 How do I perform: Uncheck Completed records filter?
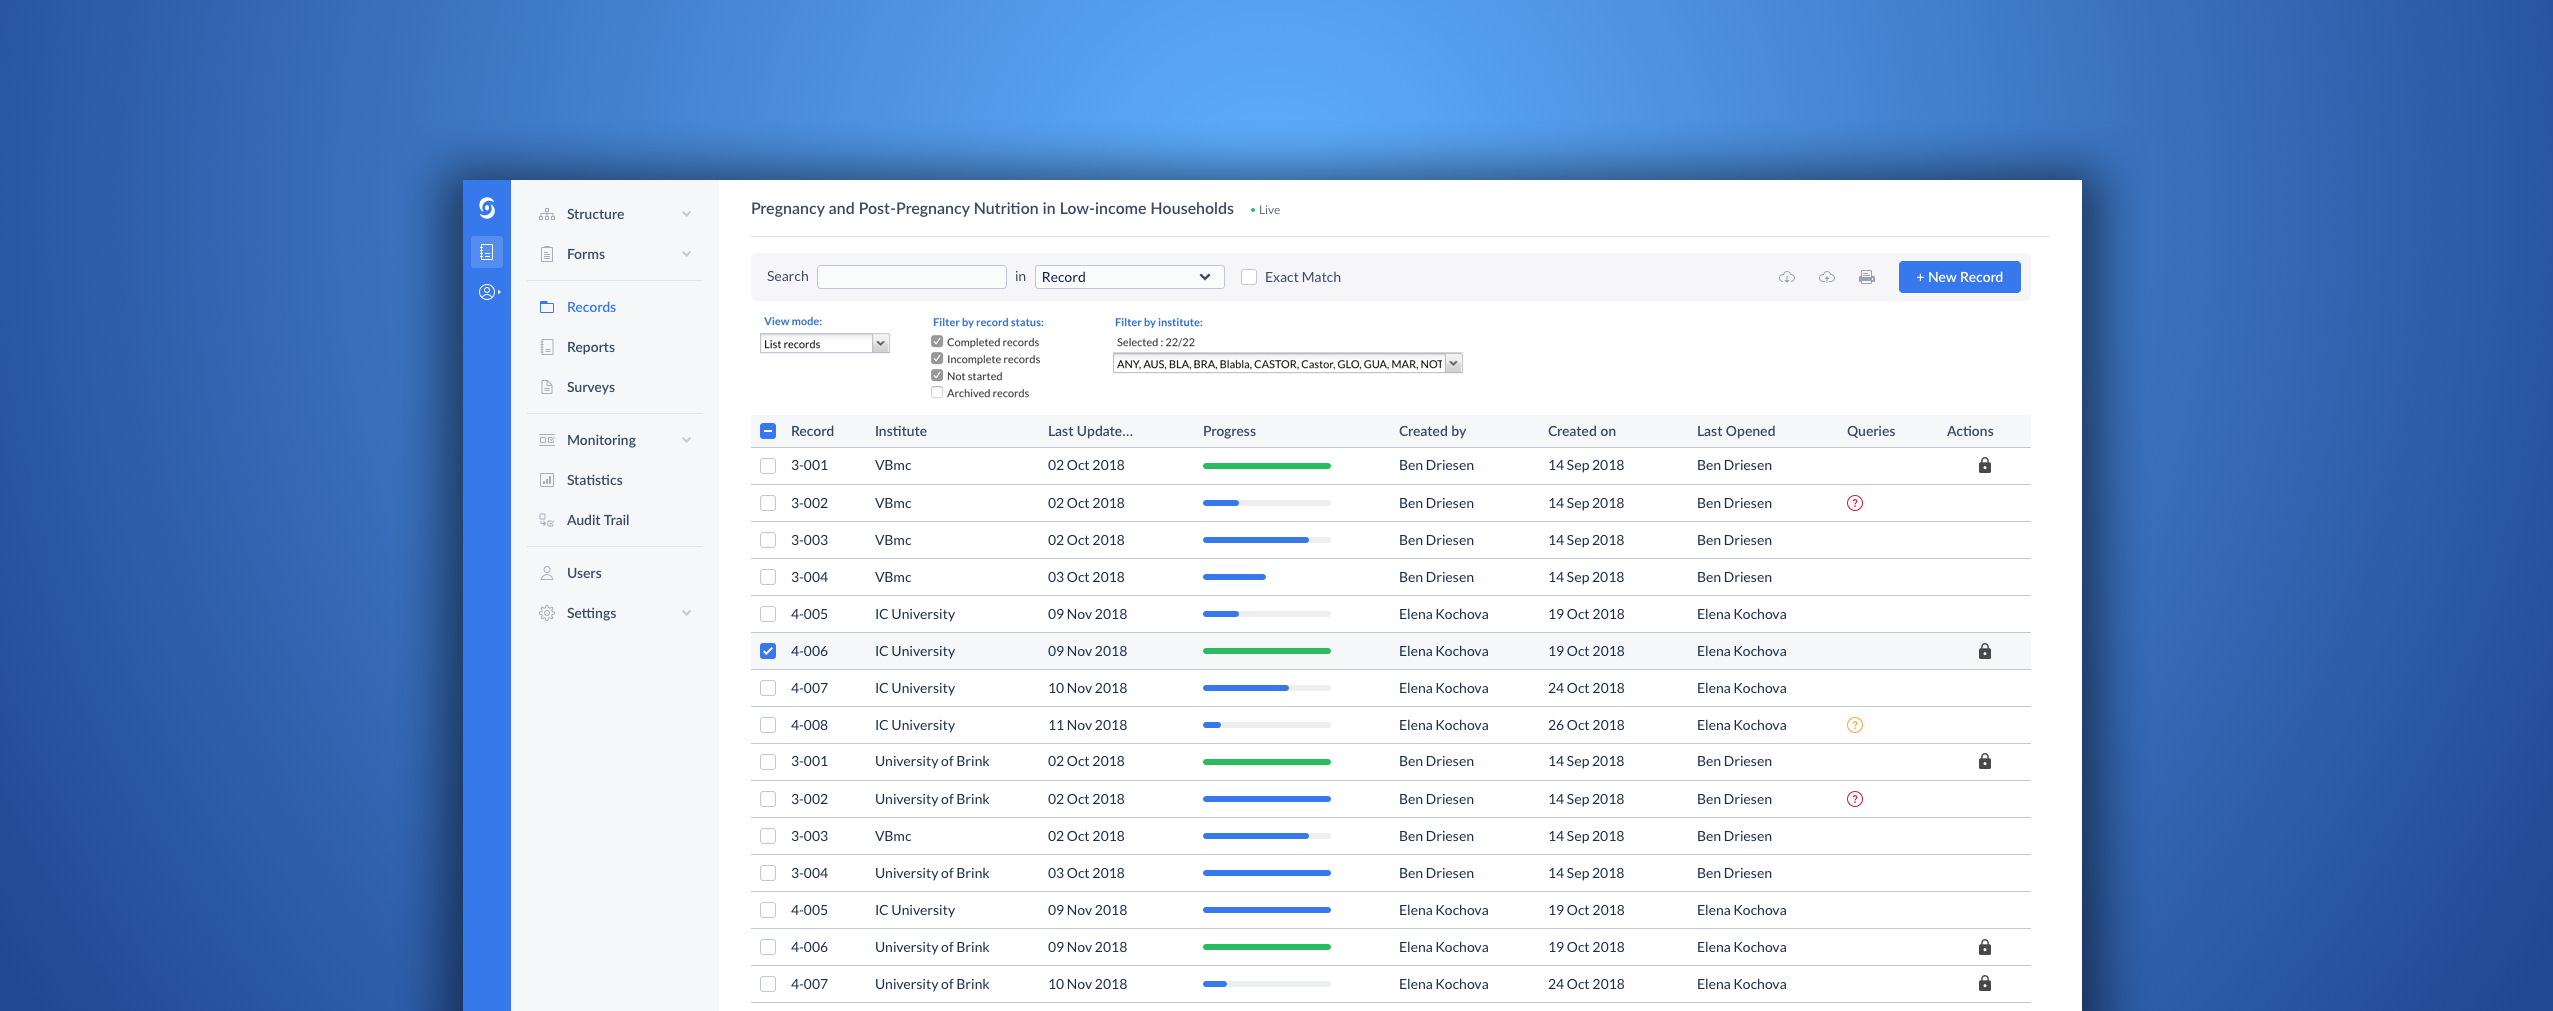937,342
